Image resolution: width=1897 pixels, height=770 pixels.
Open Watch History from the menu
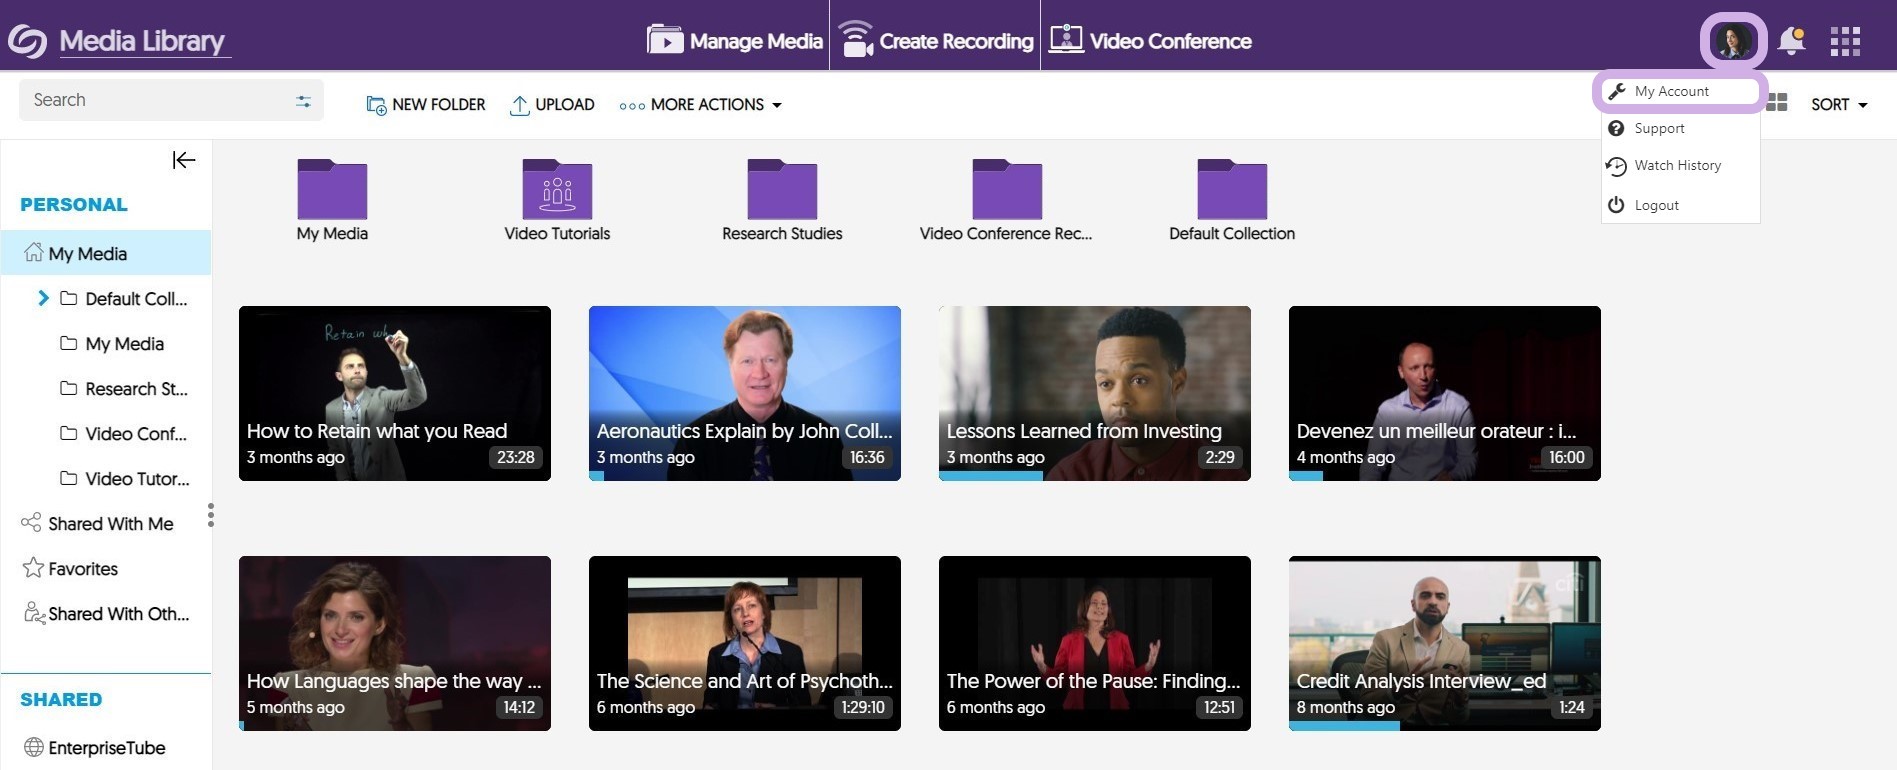tap(1677, 166)
